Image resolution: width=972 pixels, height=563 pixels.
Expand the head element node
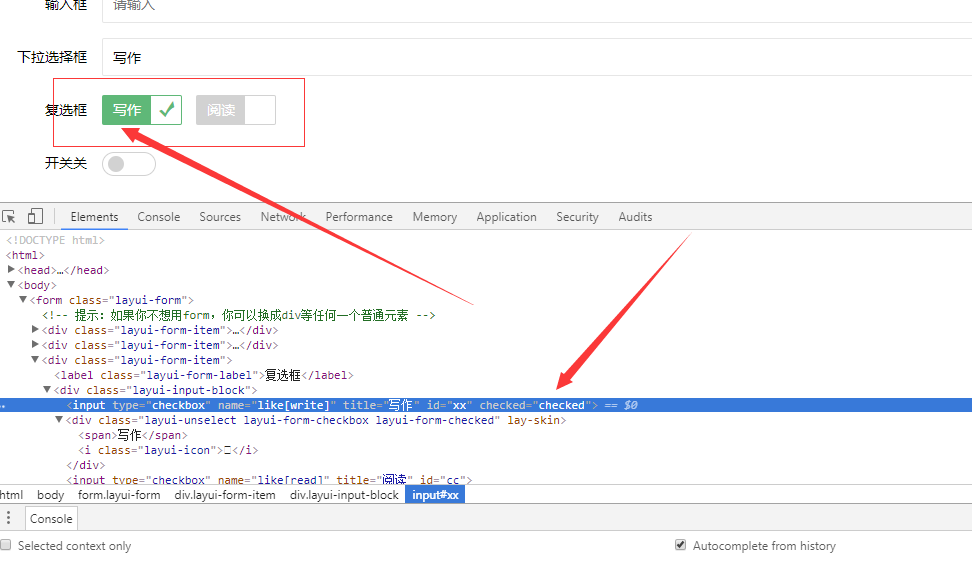11,270
